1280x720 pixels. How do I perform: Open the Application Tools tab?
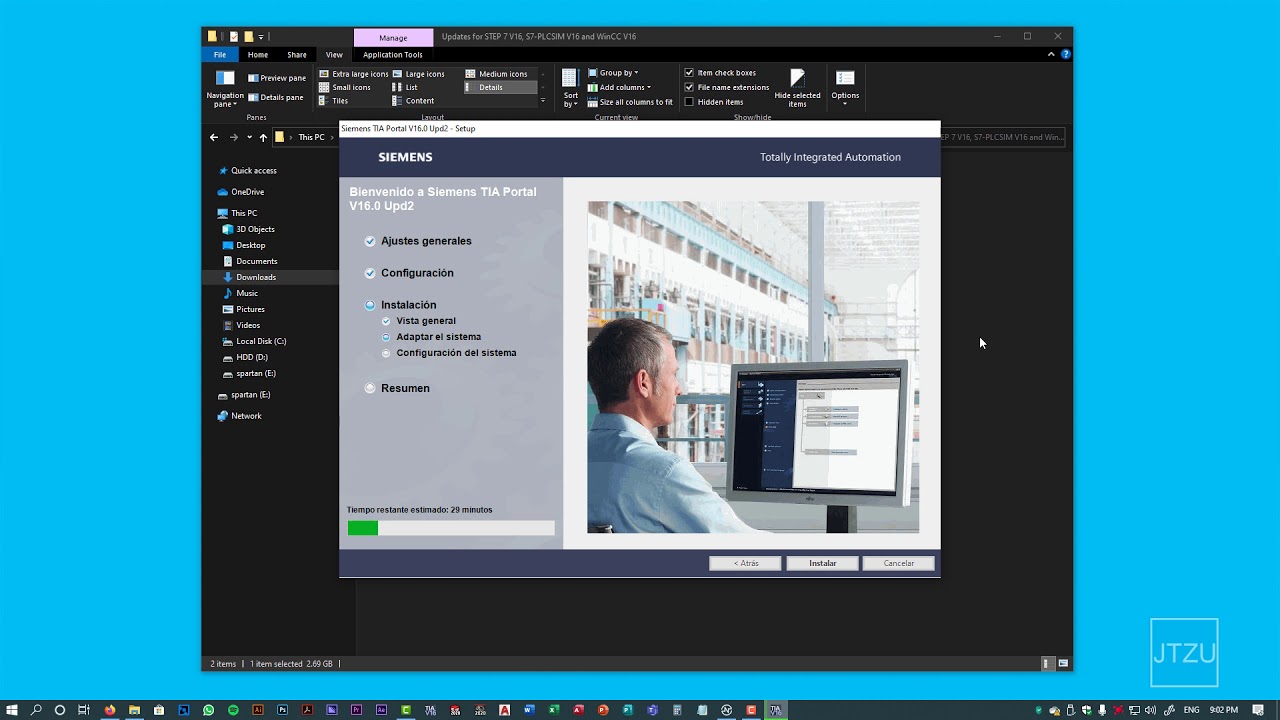pos(393,55)
